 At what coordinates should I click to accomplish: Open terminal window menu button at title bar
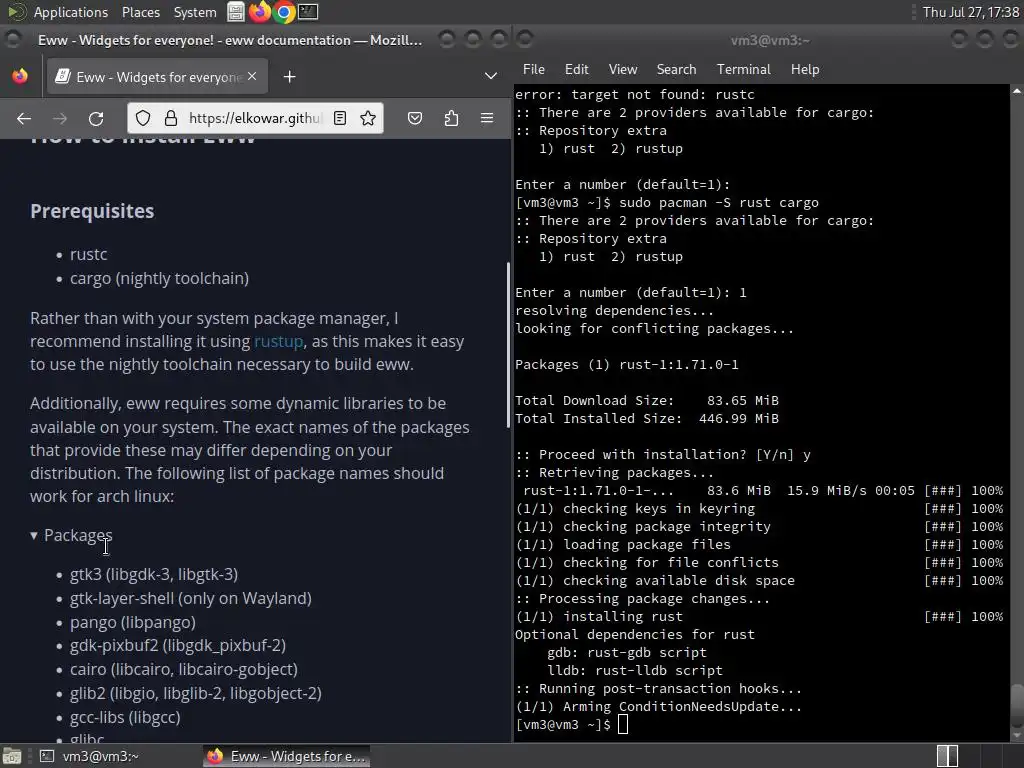tap(525, 40)
